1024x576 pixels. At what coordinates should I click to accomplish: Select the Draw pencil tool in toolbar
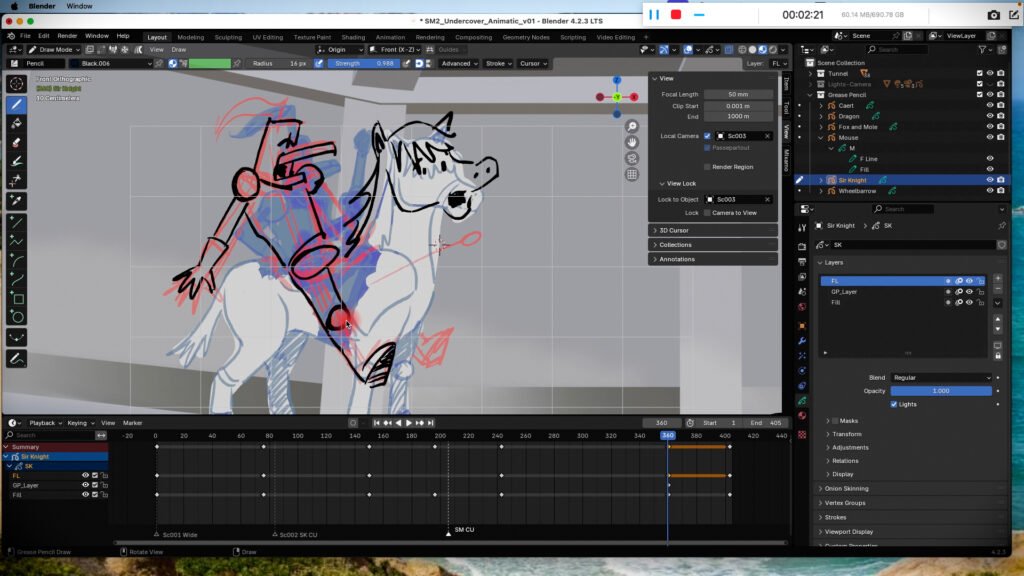[x=17, y=104]
